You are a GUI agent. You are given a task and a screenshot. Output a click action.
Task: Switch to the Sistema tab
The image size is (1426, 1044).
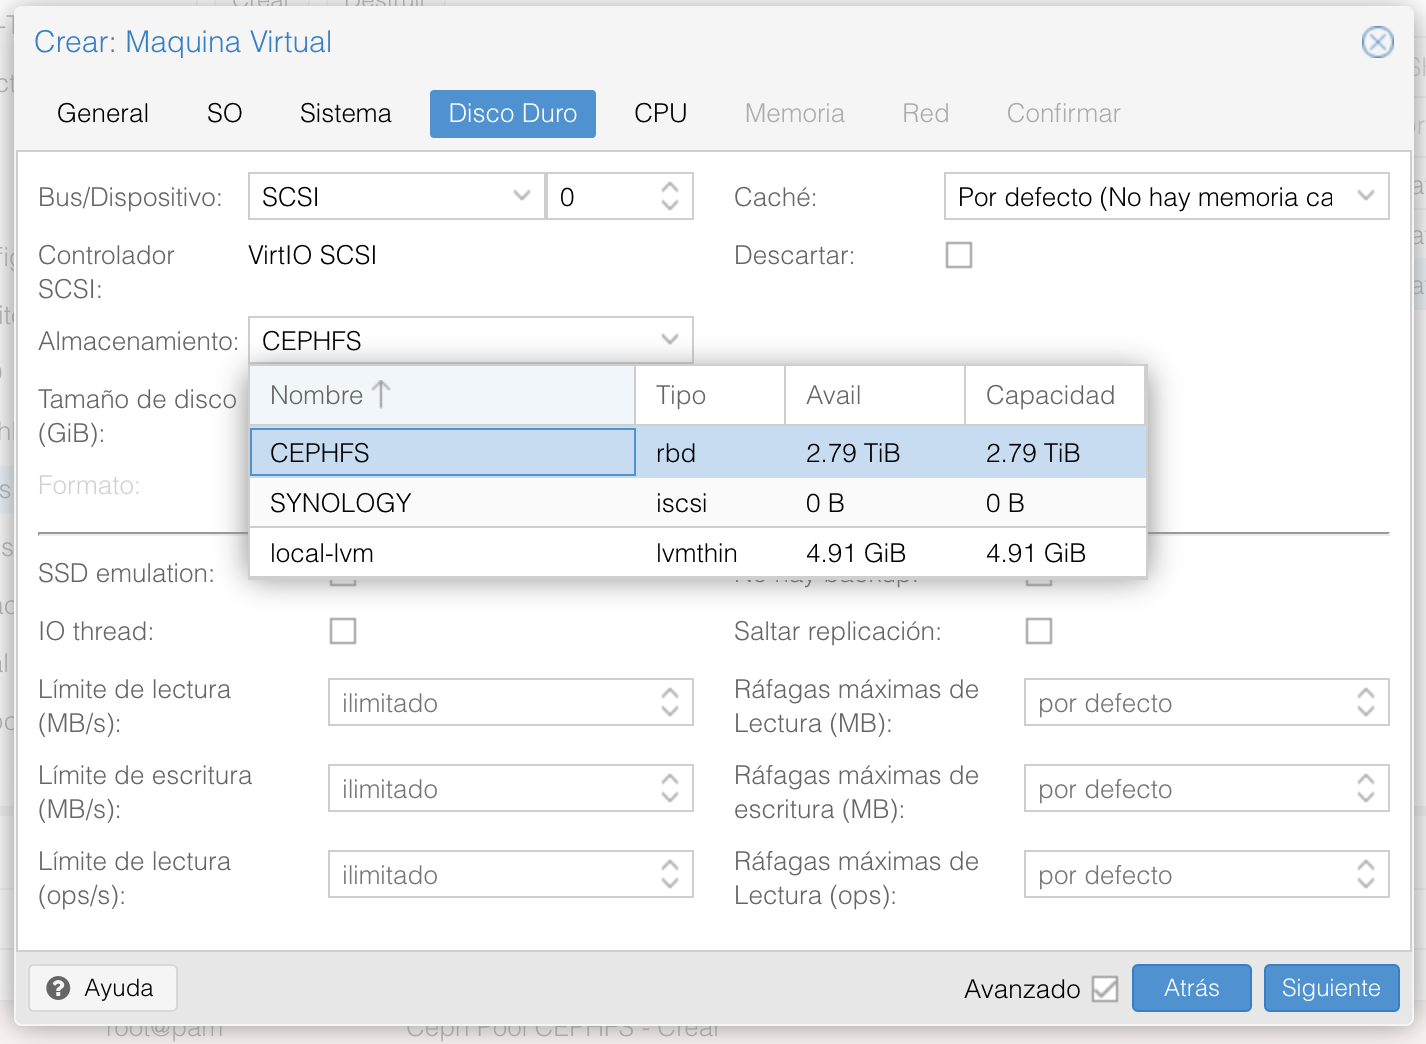pos(345,113)
